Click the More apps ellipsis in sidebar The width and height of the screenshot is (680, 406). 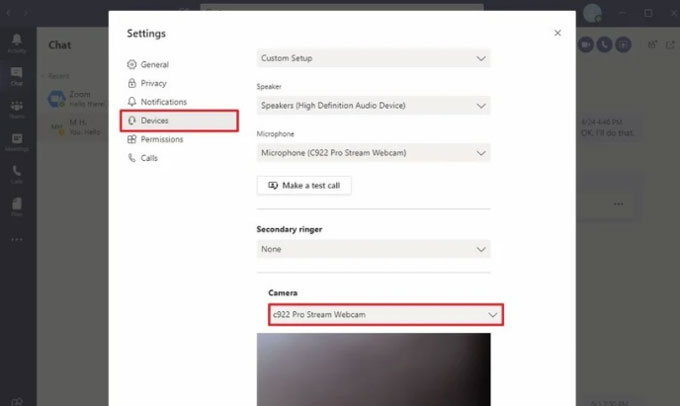(x=17, y=239)
